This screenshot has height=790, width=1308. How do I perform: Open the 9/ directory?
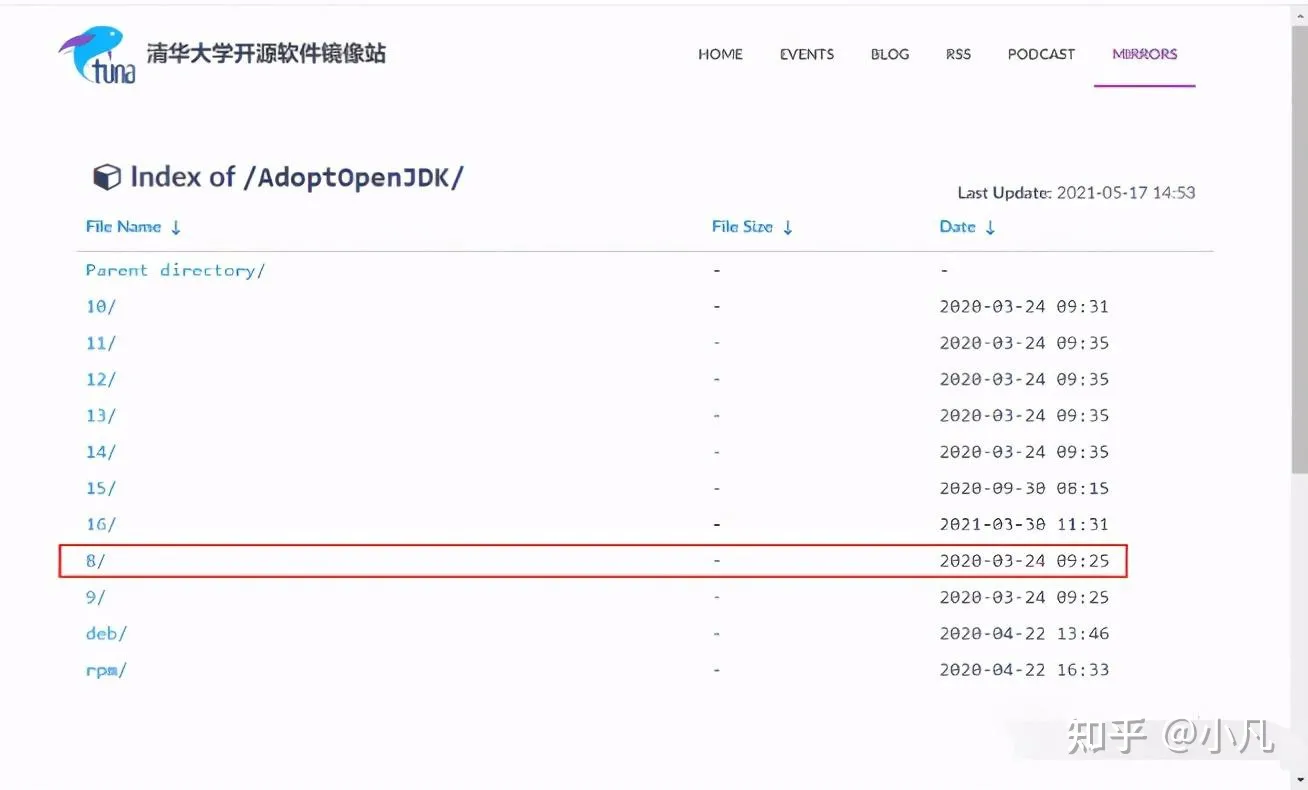(96, 597)
